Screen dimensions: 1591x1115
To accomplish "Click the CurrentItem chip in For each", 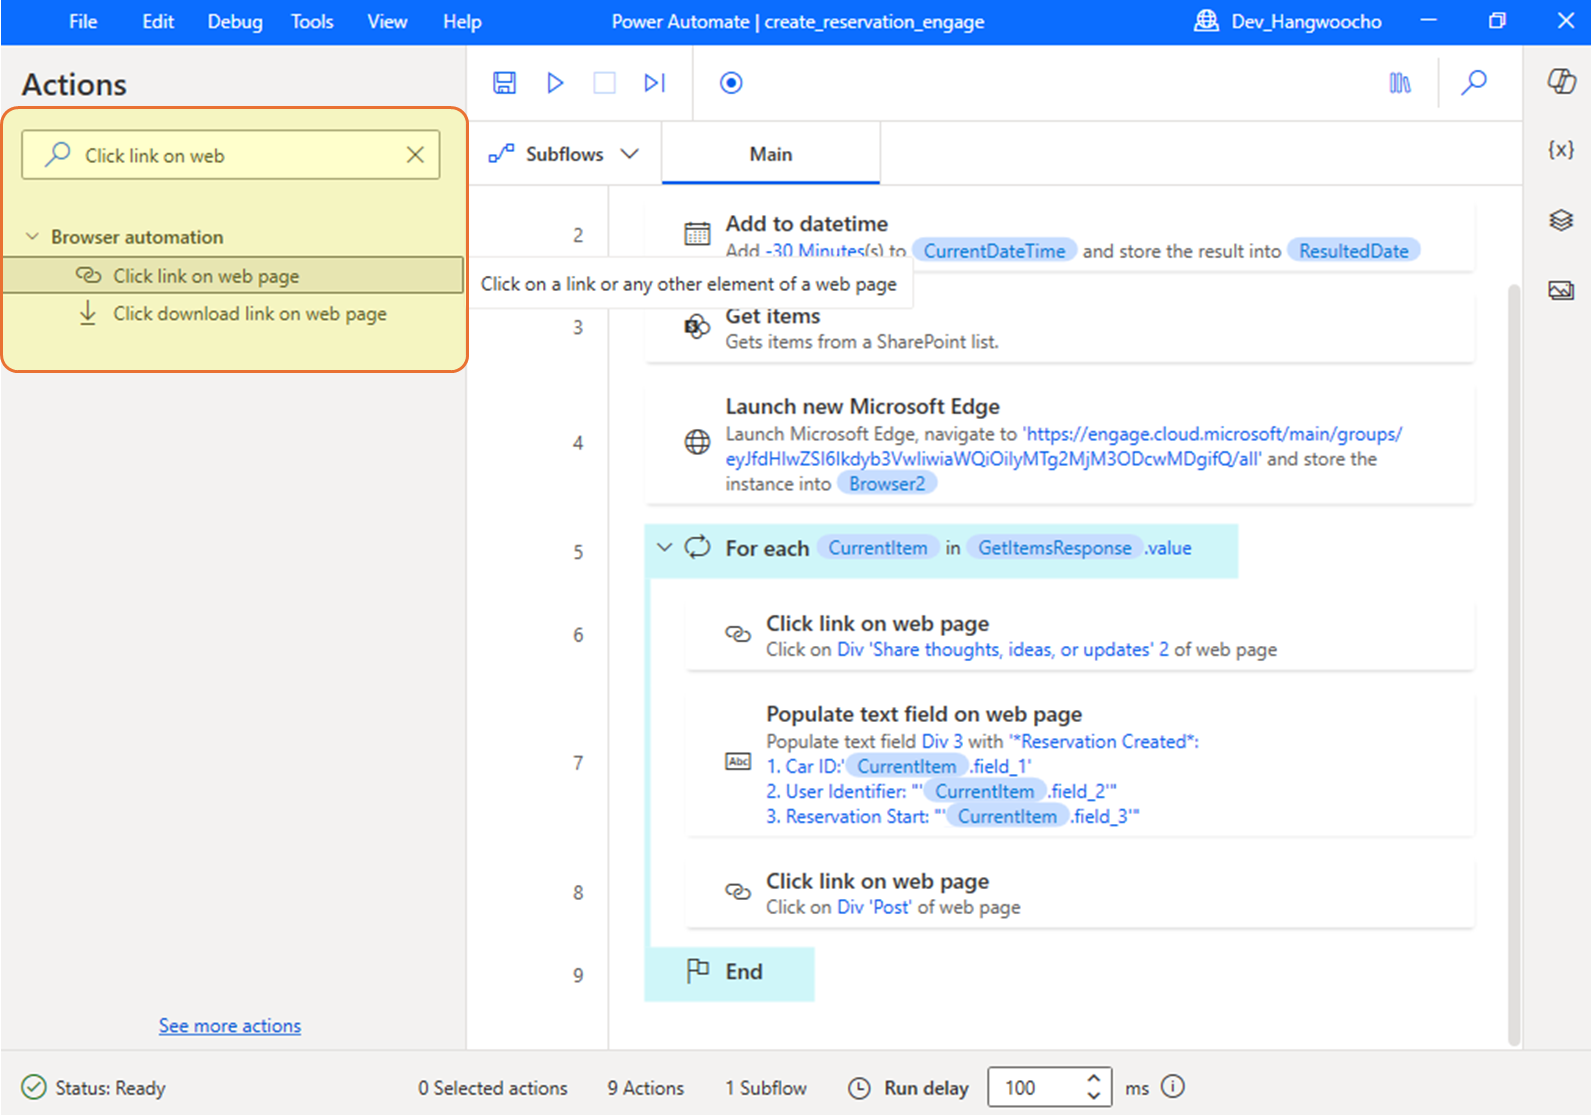I will 878,548.
